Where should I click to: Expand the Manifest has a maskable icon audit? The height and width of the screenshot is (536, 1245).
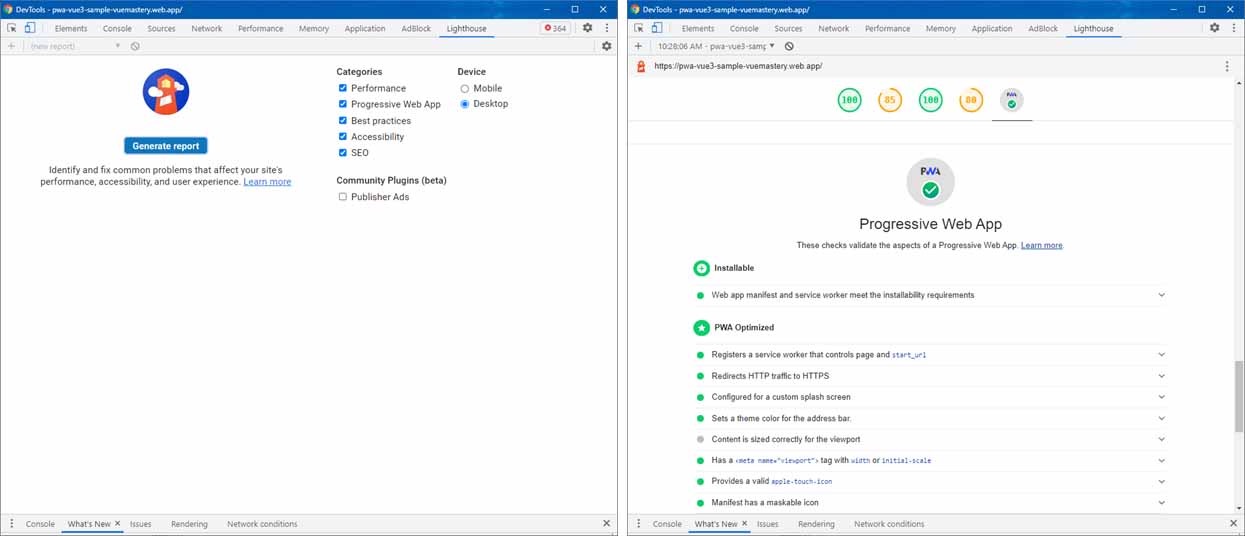click(1161, 503)
